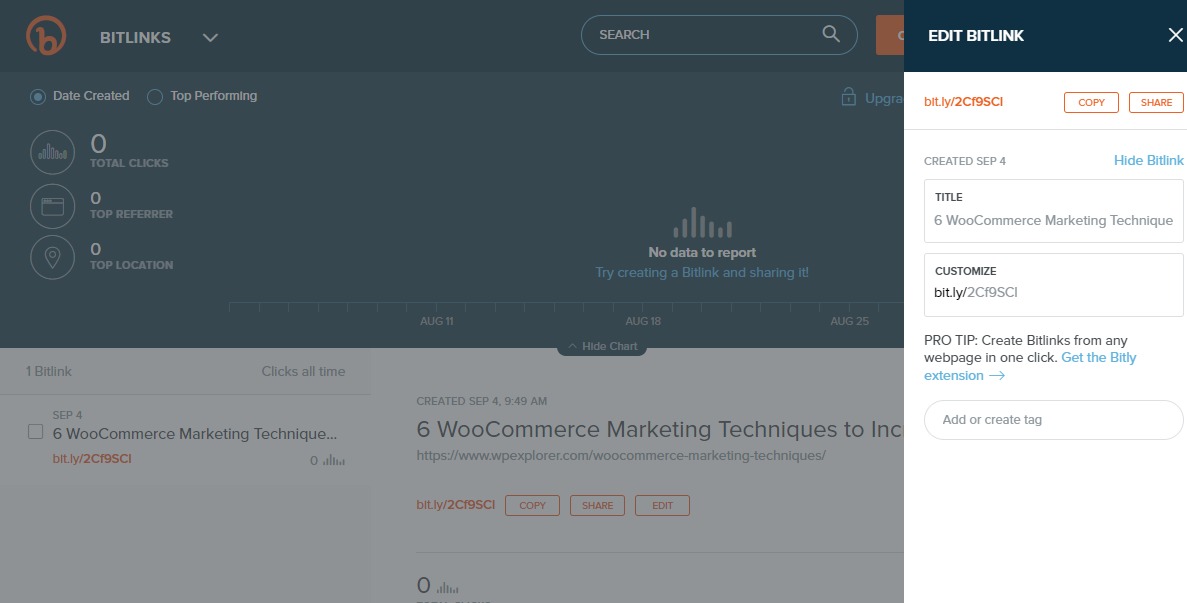Viewport: 1187px width, 603px height.
Task: Click bit.ly/2Cf9SCl link in the list row
Action: 92,458
